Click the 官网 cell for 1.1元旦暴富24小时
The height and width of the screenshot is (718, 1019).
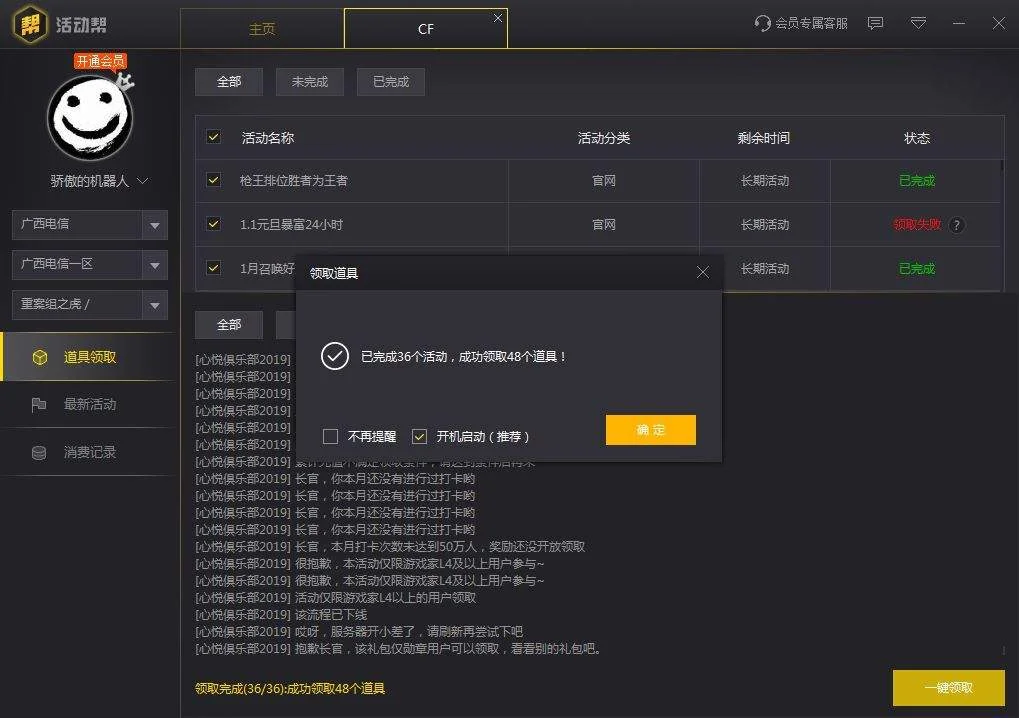604,224
